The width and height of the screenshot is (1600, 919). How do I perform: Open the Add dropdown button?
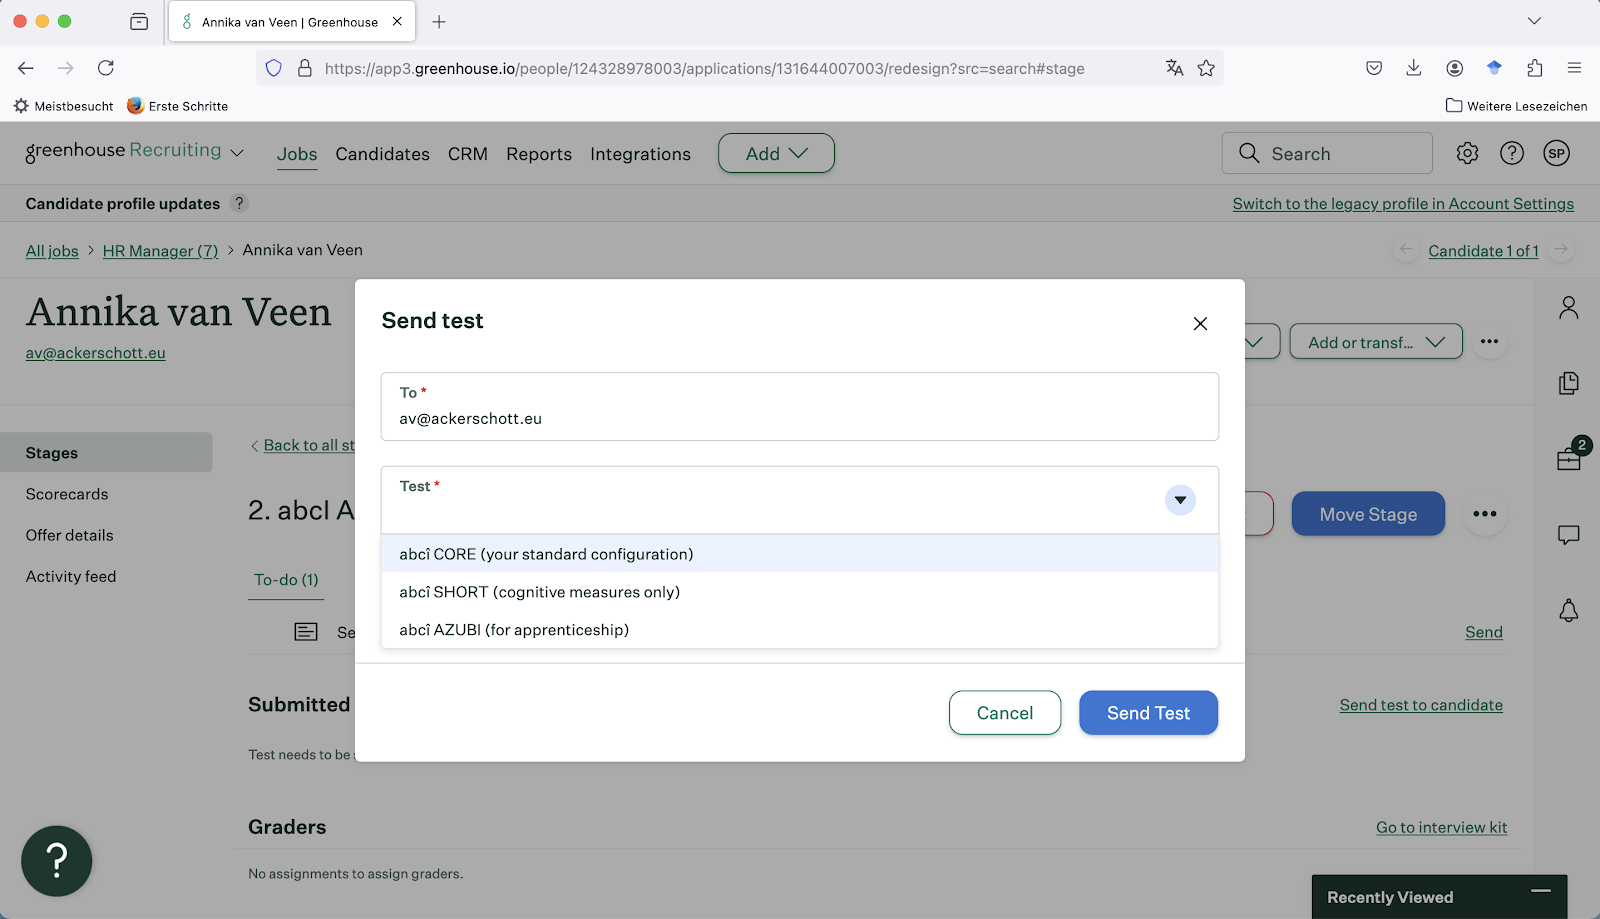pos(776,153)
